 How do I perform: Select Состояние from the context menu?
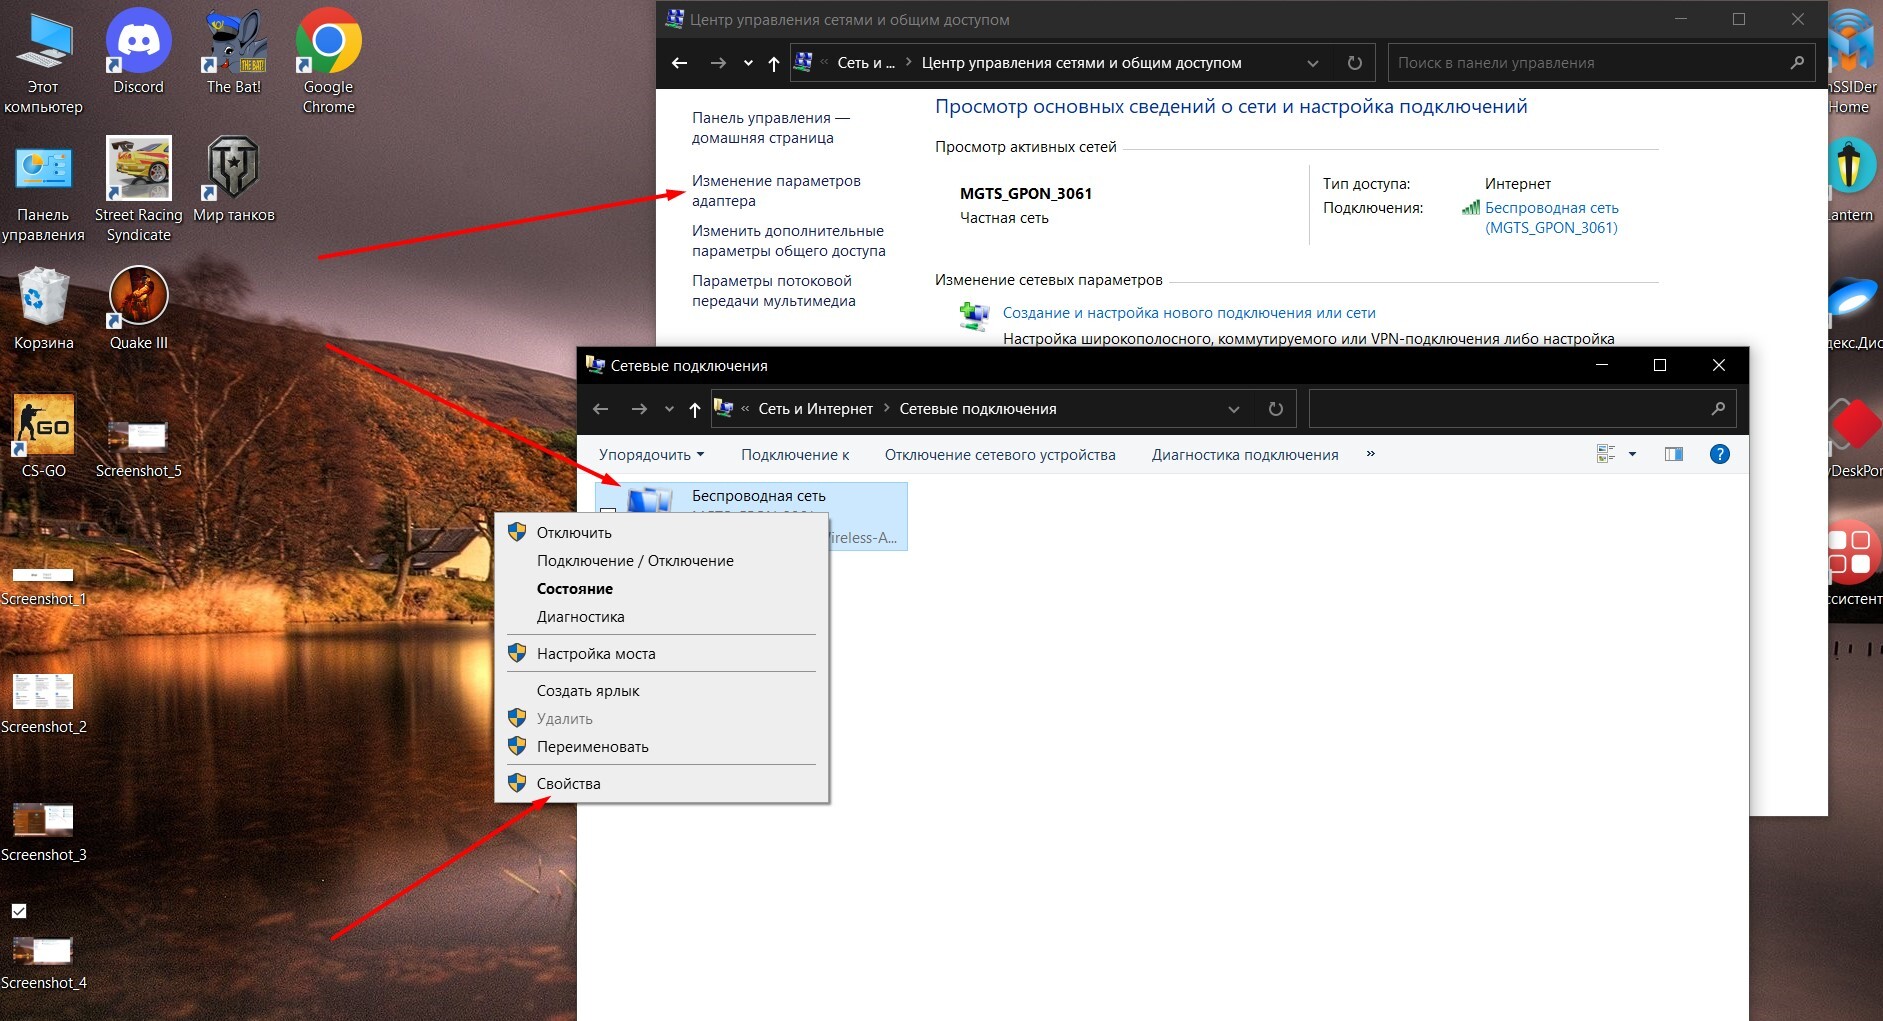(x=574, y=589)
